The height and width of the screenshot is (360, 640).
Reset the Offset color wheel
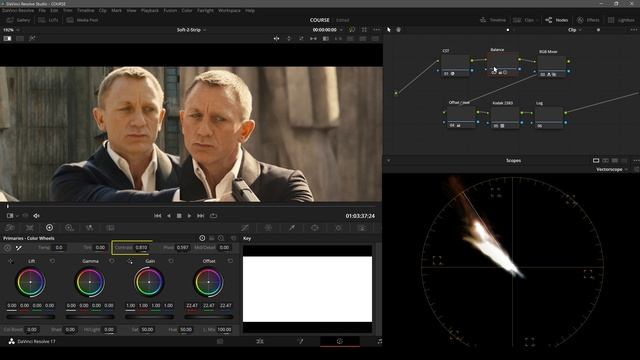click(x=231, y=261)
